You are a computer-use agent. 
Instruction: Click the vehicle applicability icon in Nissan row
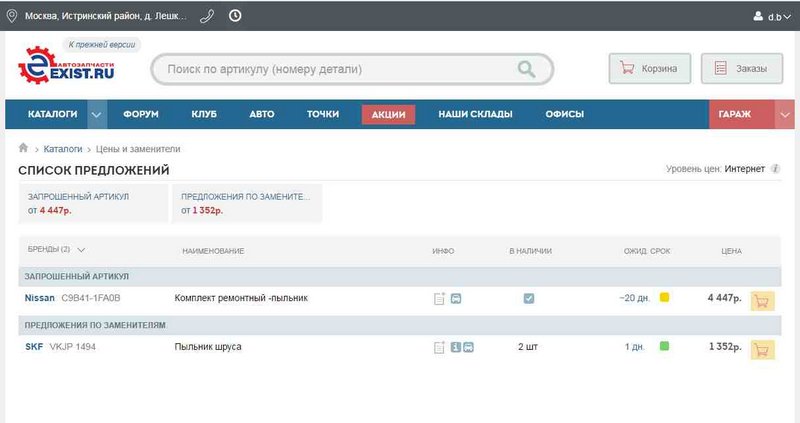(x=456, y=298)
